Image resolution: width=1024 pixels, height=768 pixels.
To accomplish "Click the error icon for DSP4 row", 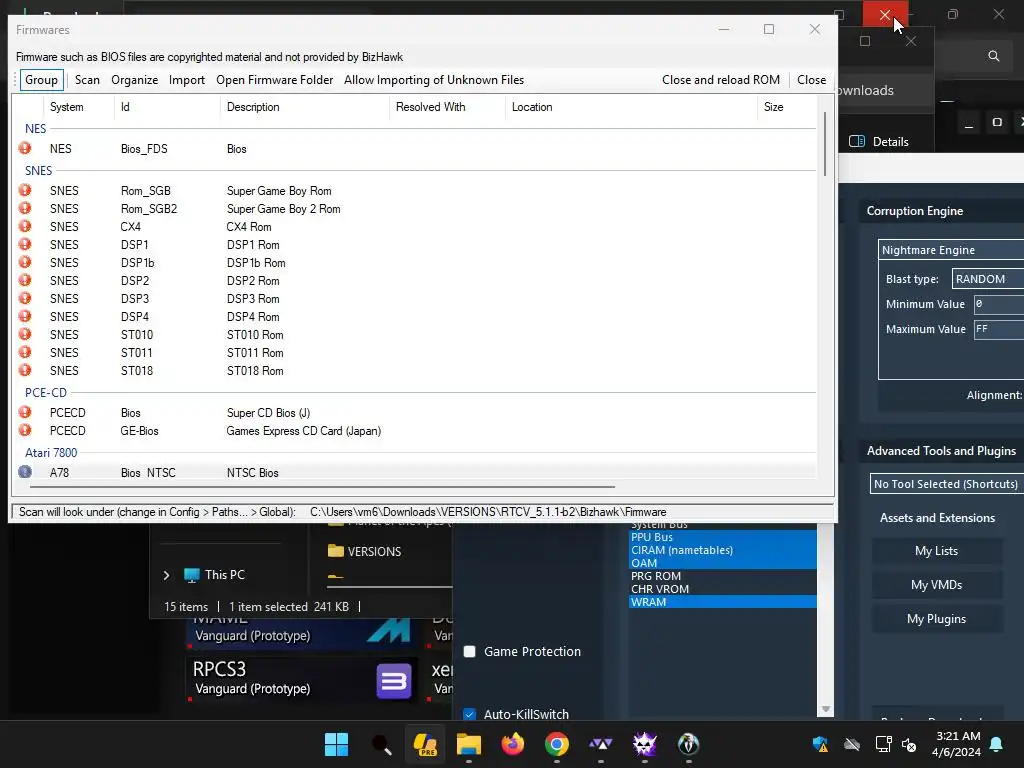I will (25, 316).
